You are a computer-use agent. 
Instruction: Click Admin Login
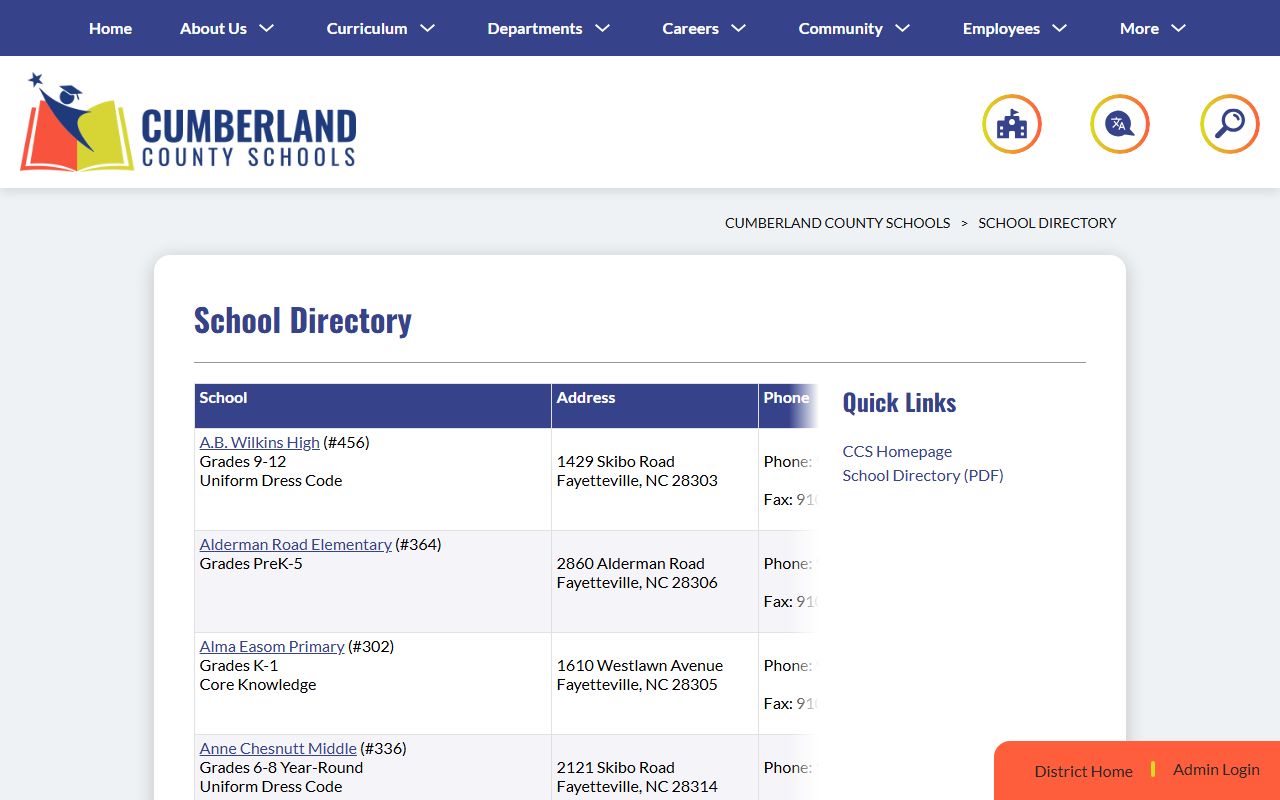(x=1216, y=769)
